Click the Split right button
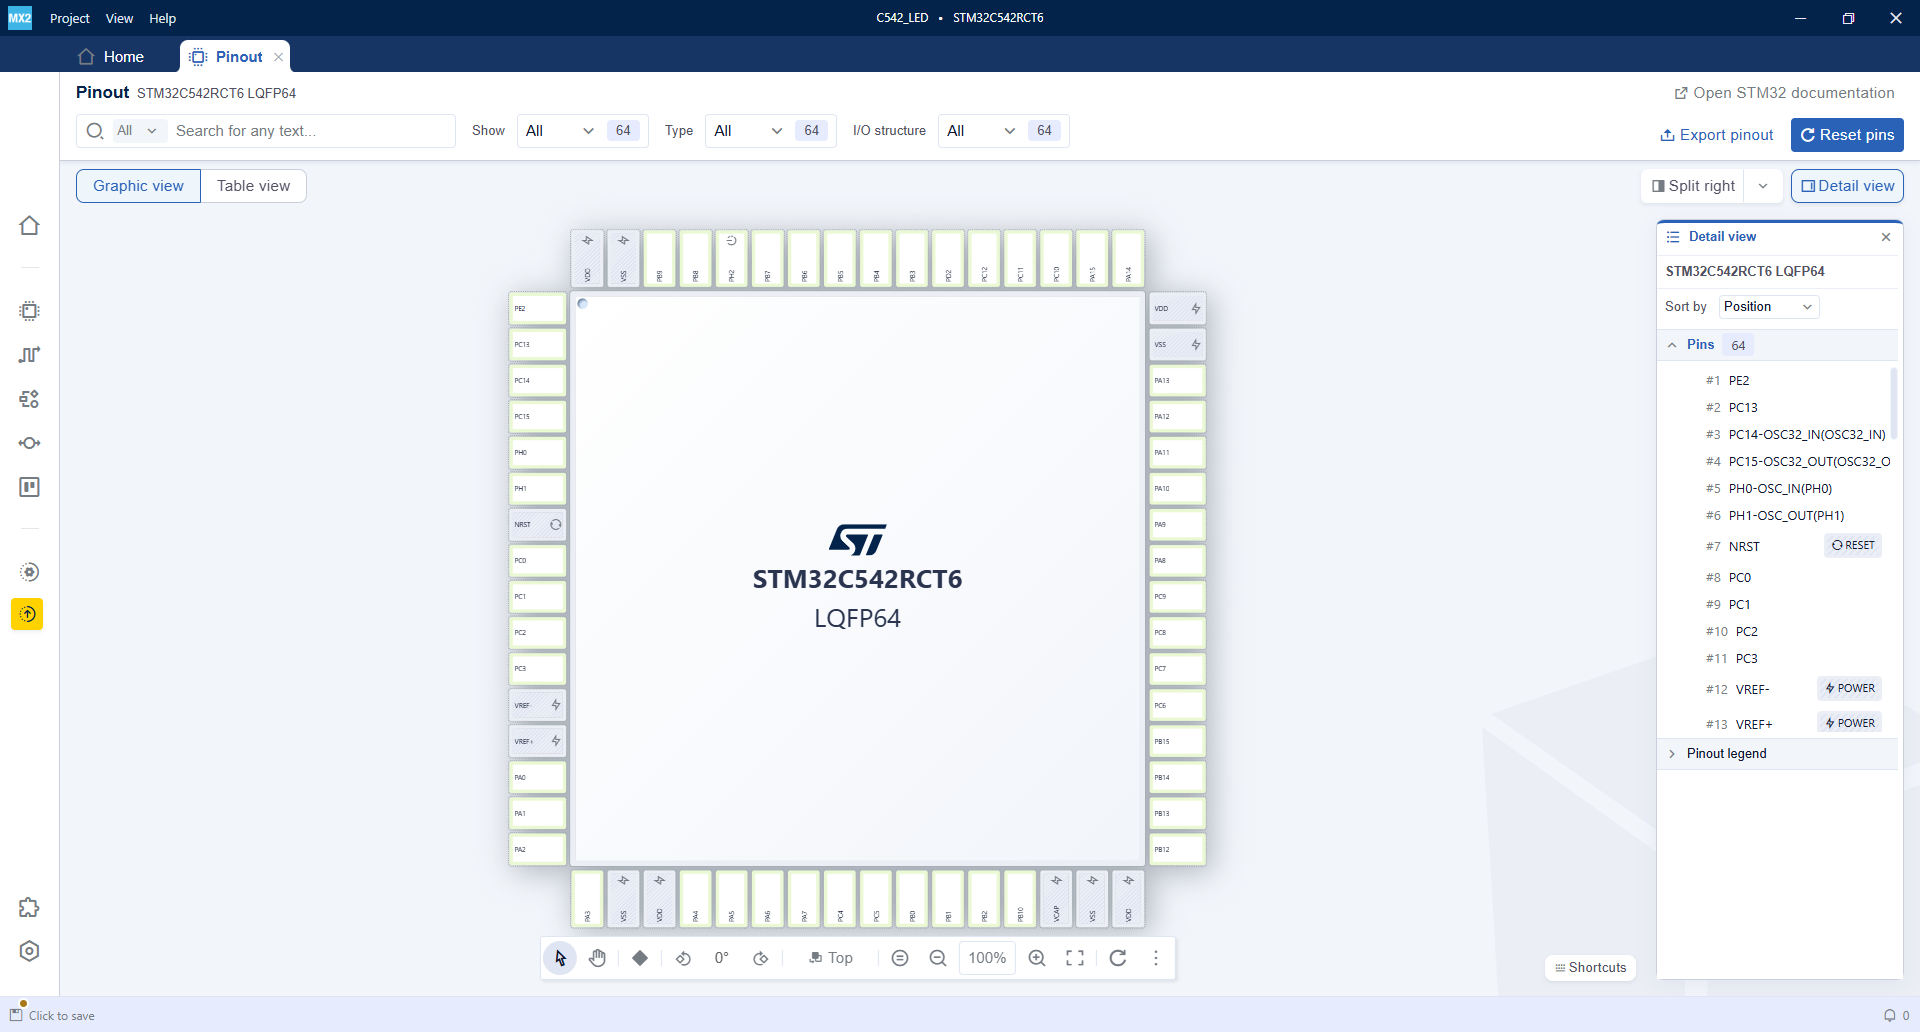Screen dimensions: 1920x1032 coord(1694,186)
